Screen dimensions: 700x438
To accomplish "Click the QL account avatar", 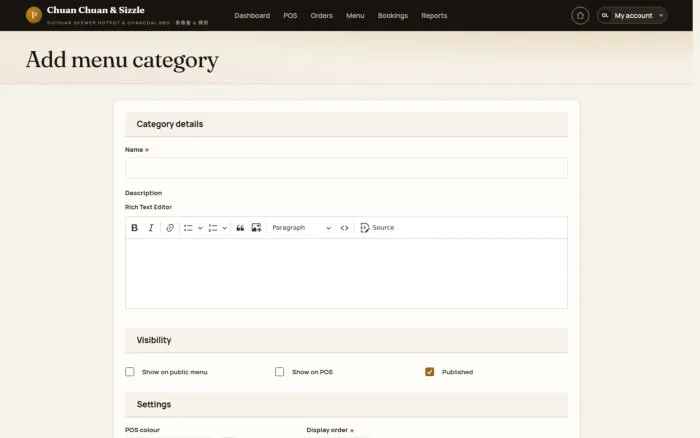I will point(605,16).
